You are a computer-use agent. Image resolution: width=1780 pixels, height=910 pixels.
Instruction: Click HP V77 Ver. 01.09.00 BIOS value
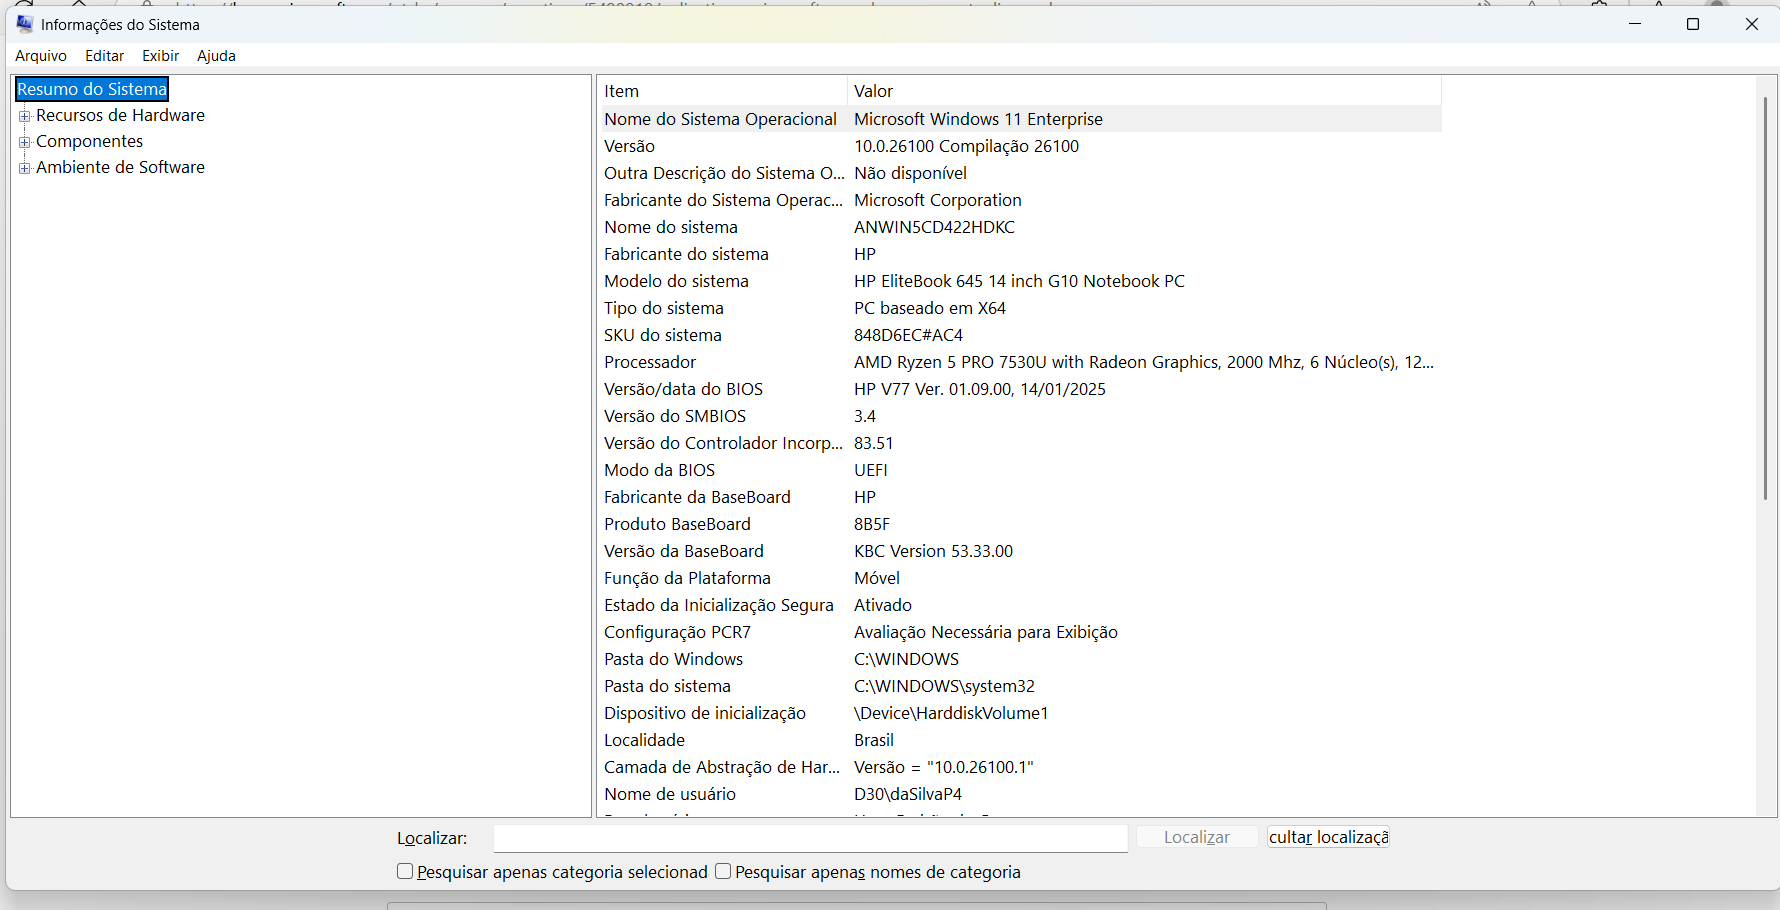pos(980,389)
